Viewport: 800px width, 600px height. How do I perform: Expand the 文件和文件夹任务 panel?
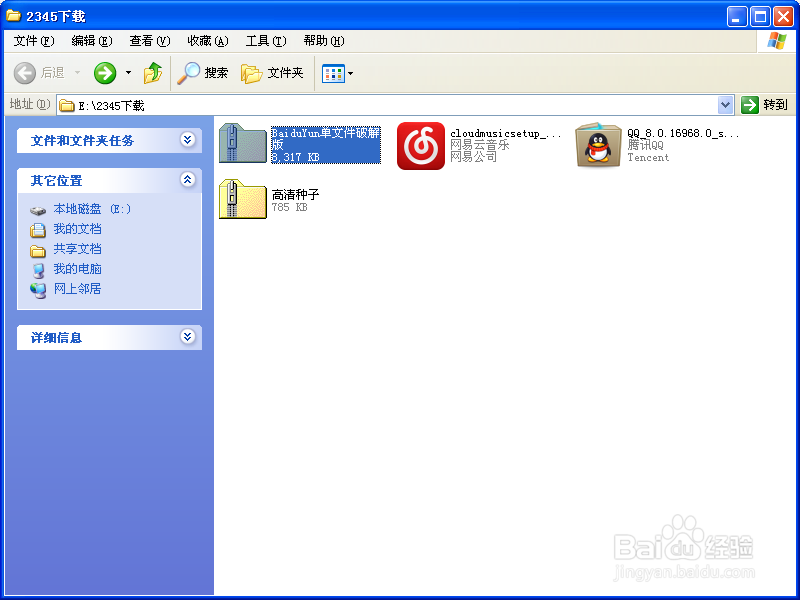[188, 140]
